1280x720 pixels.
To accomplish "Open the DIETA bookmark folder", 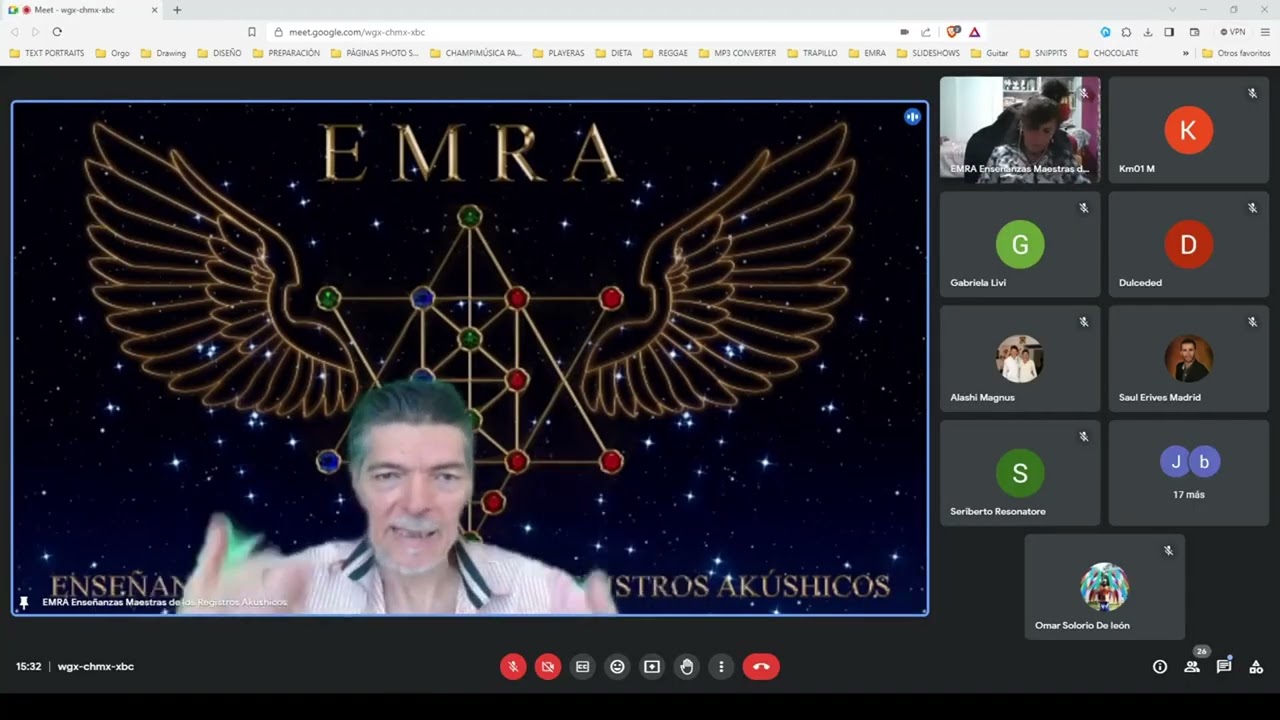I will click(x=614, y=53).
